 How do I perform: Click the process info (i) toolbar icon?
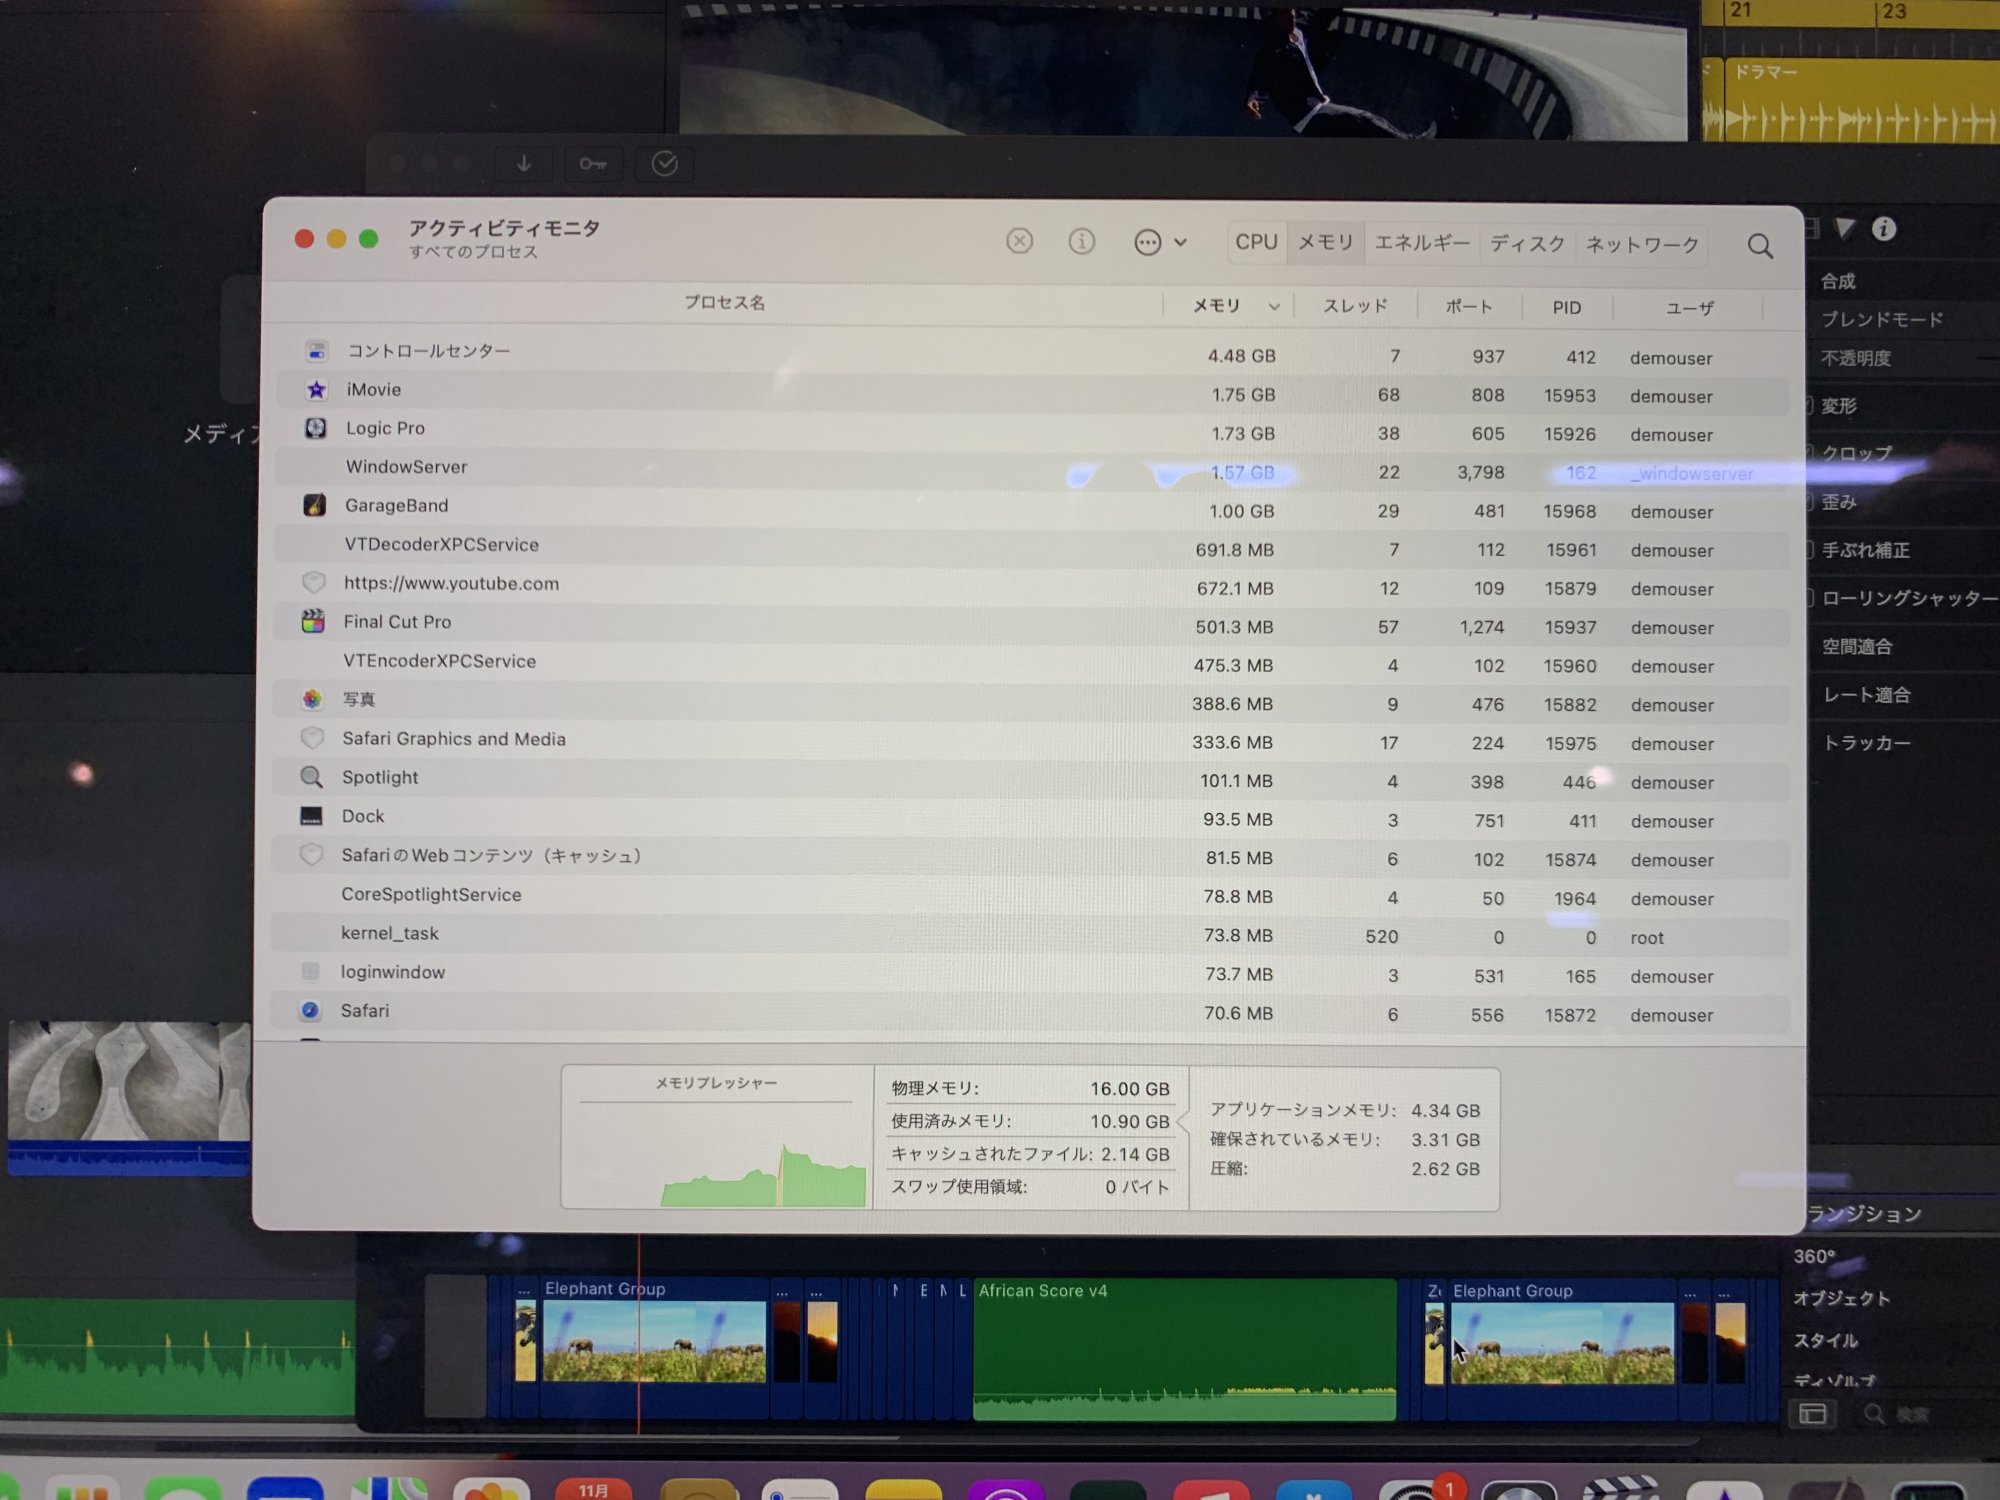click(1081, 241)
